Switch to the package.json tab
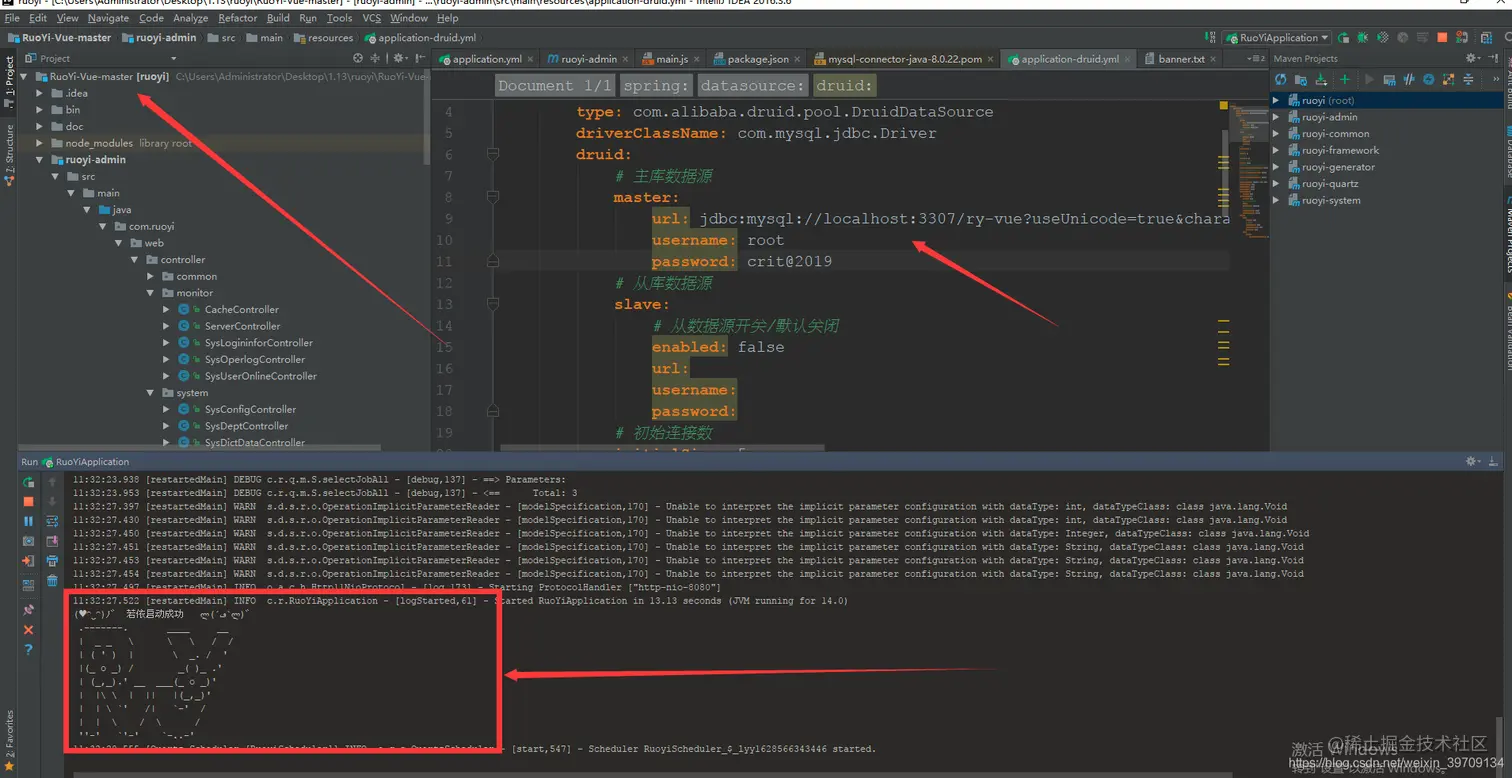 point(757,59)
